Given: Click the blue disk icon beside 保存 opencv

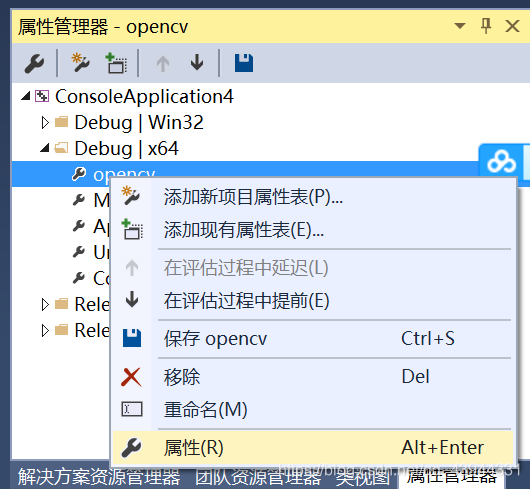Looking at the screenshot, I should coord(132,338).
